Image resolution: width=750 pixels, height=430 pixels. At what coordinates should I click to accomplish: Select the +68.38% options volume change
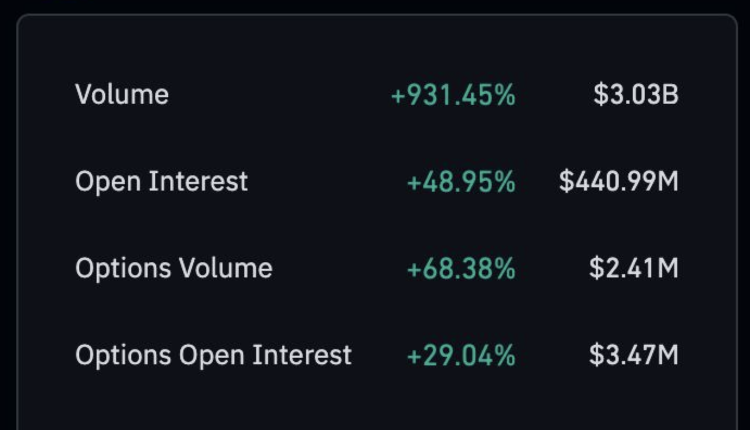coord(461,269)
